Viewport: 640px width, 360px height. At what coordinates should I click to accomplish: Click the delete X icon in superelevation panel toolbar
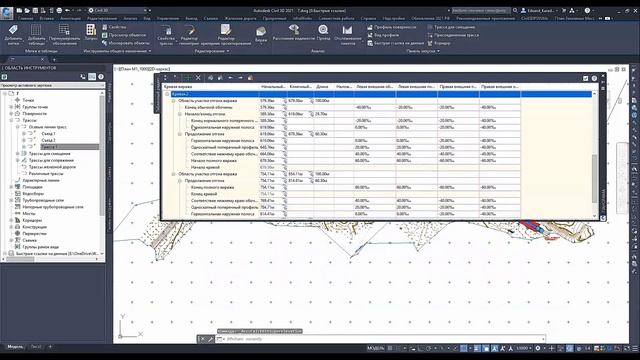pyautogui.click(x=198, y=78)
